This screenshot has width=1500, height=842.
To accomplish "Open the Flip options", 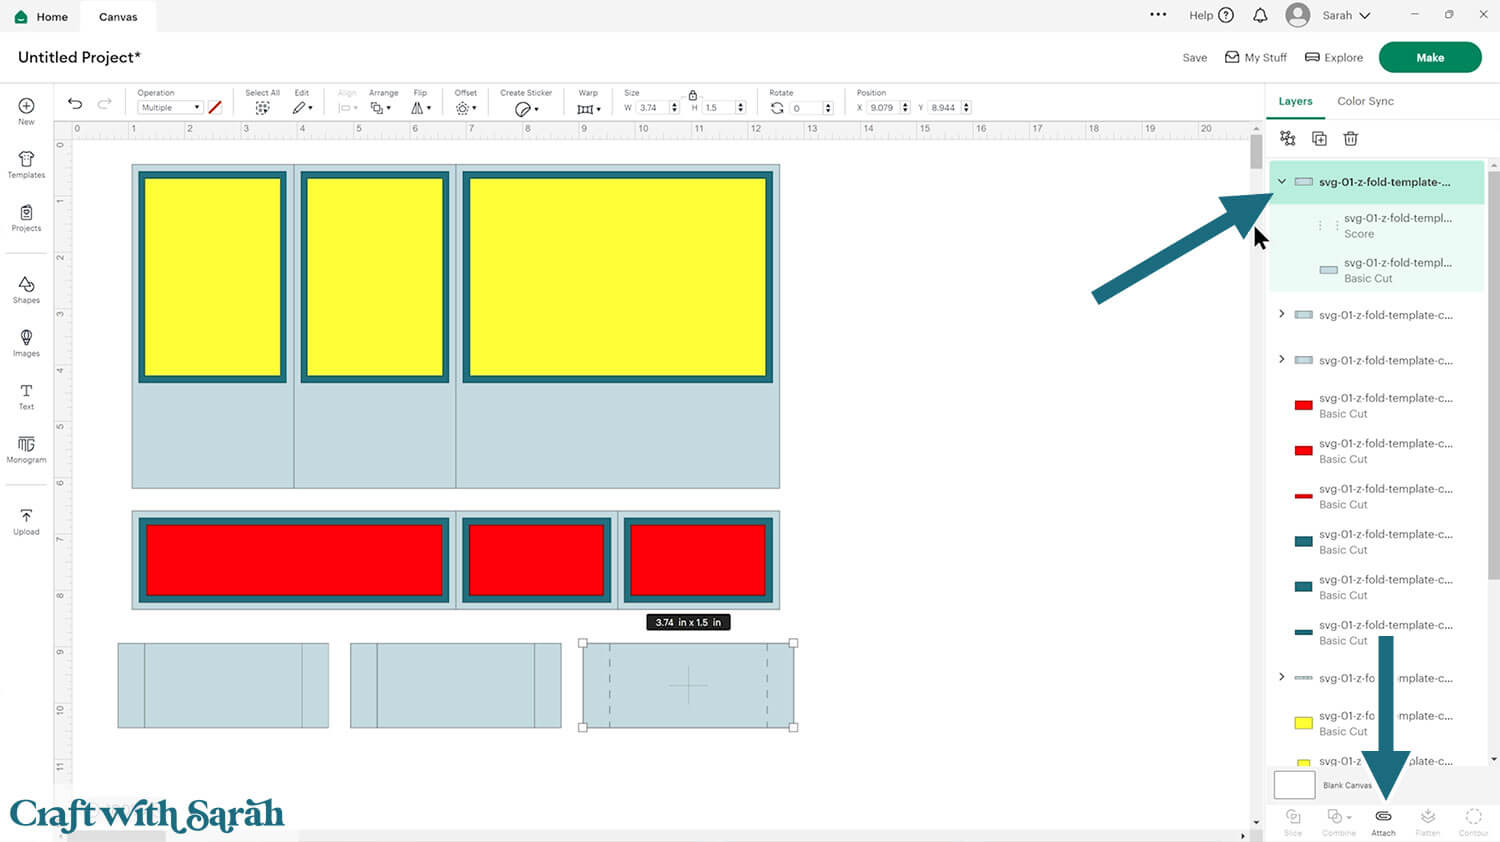I will click(x=420, y=108).
